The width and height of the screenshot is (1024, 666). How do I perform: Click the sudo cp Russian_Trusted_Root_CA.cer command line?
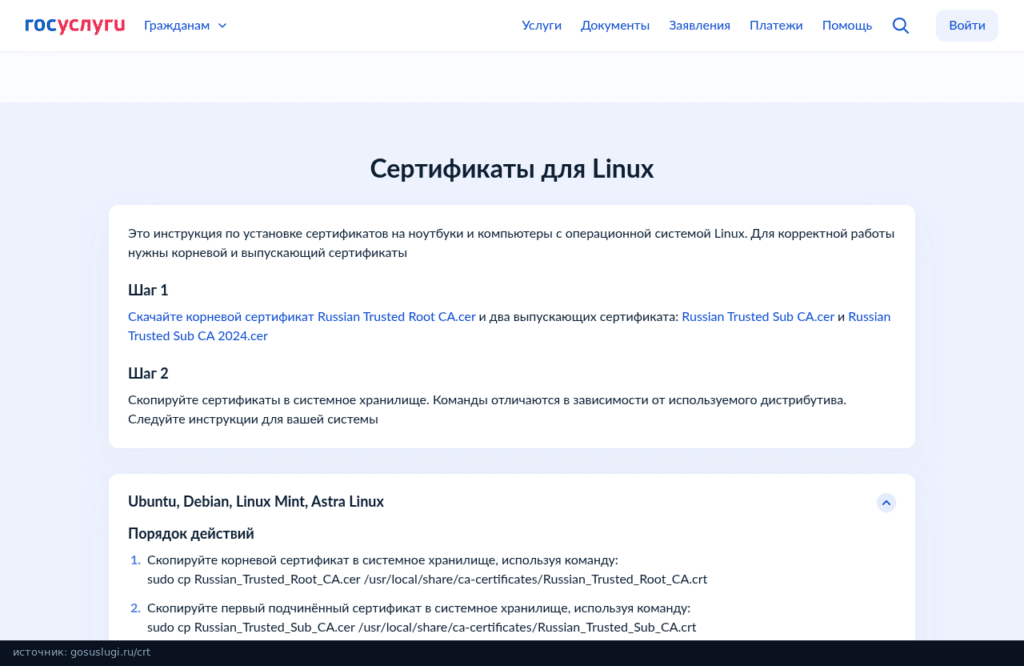click(x=427, y=579)
